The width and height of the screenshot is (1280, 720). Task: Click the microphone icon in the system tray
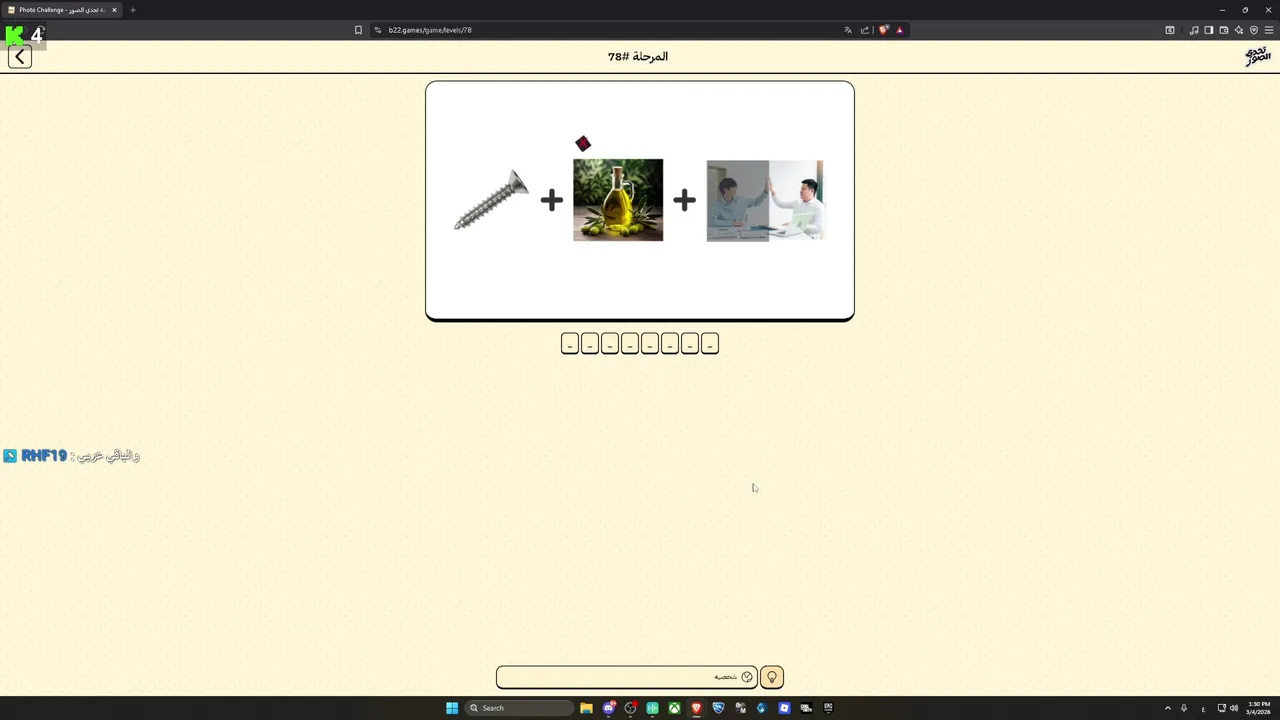click(1184, 708)
